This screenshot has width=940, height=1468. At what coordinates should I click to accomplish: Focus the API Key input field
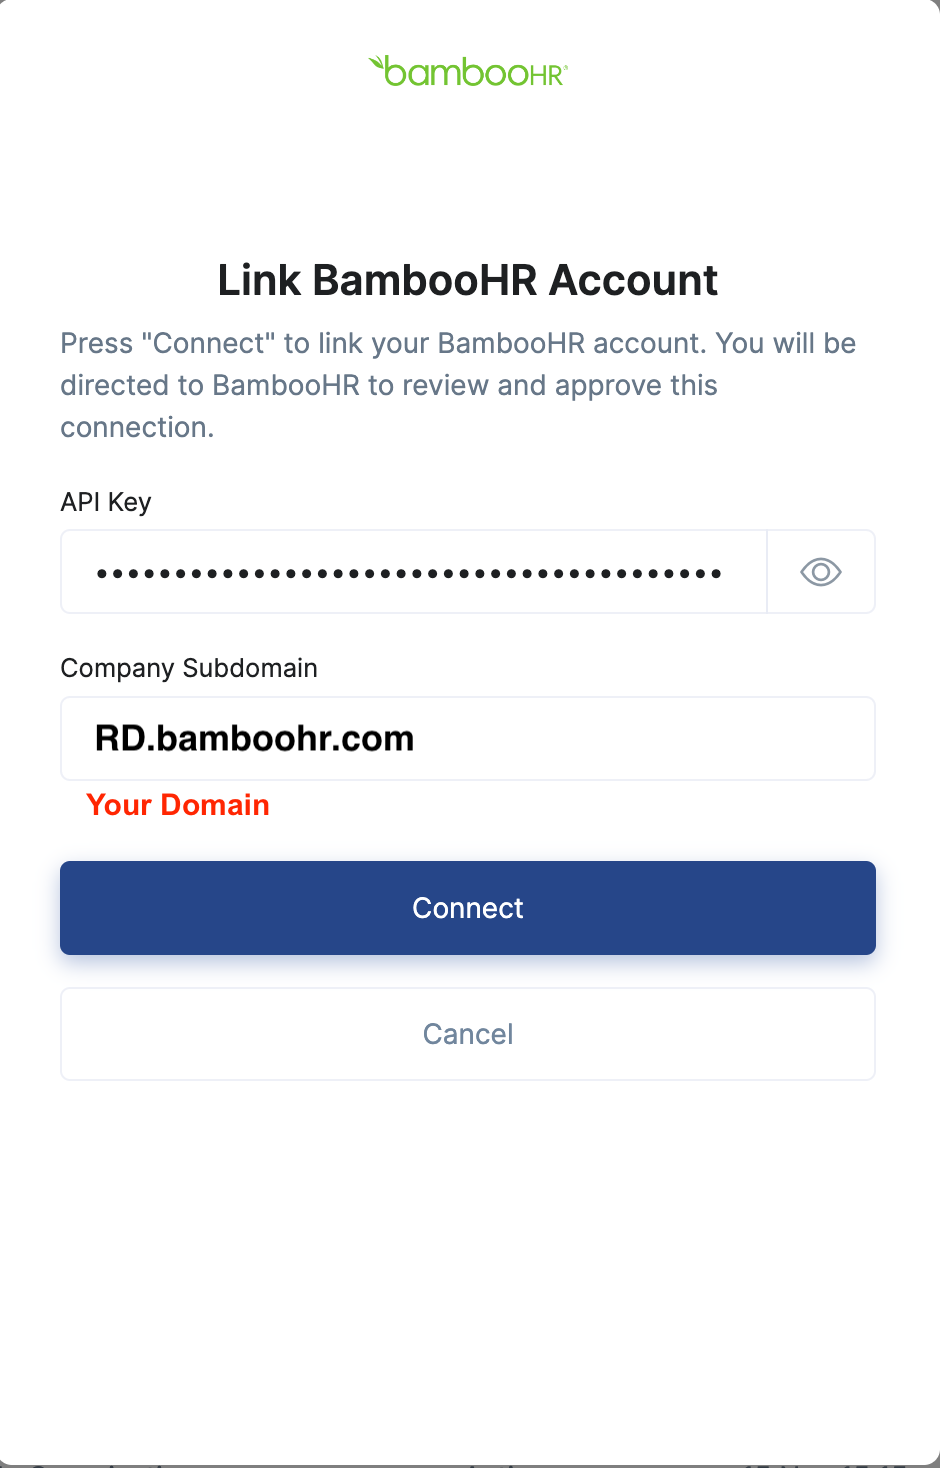pos(414,572)
